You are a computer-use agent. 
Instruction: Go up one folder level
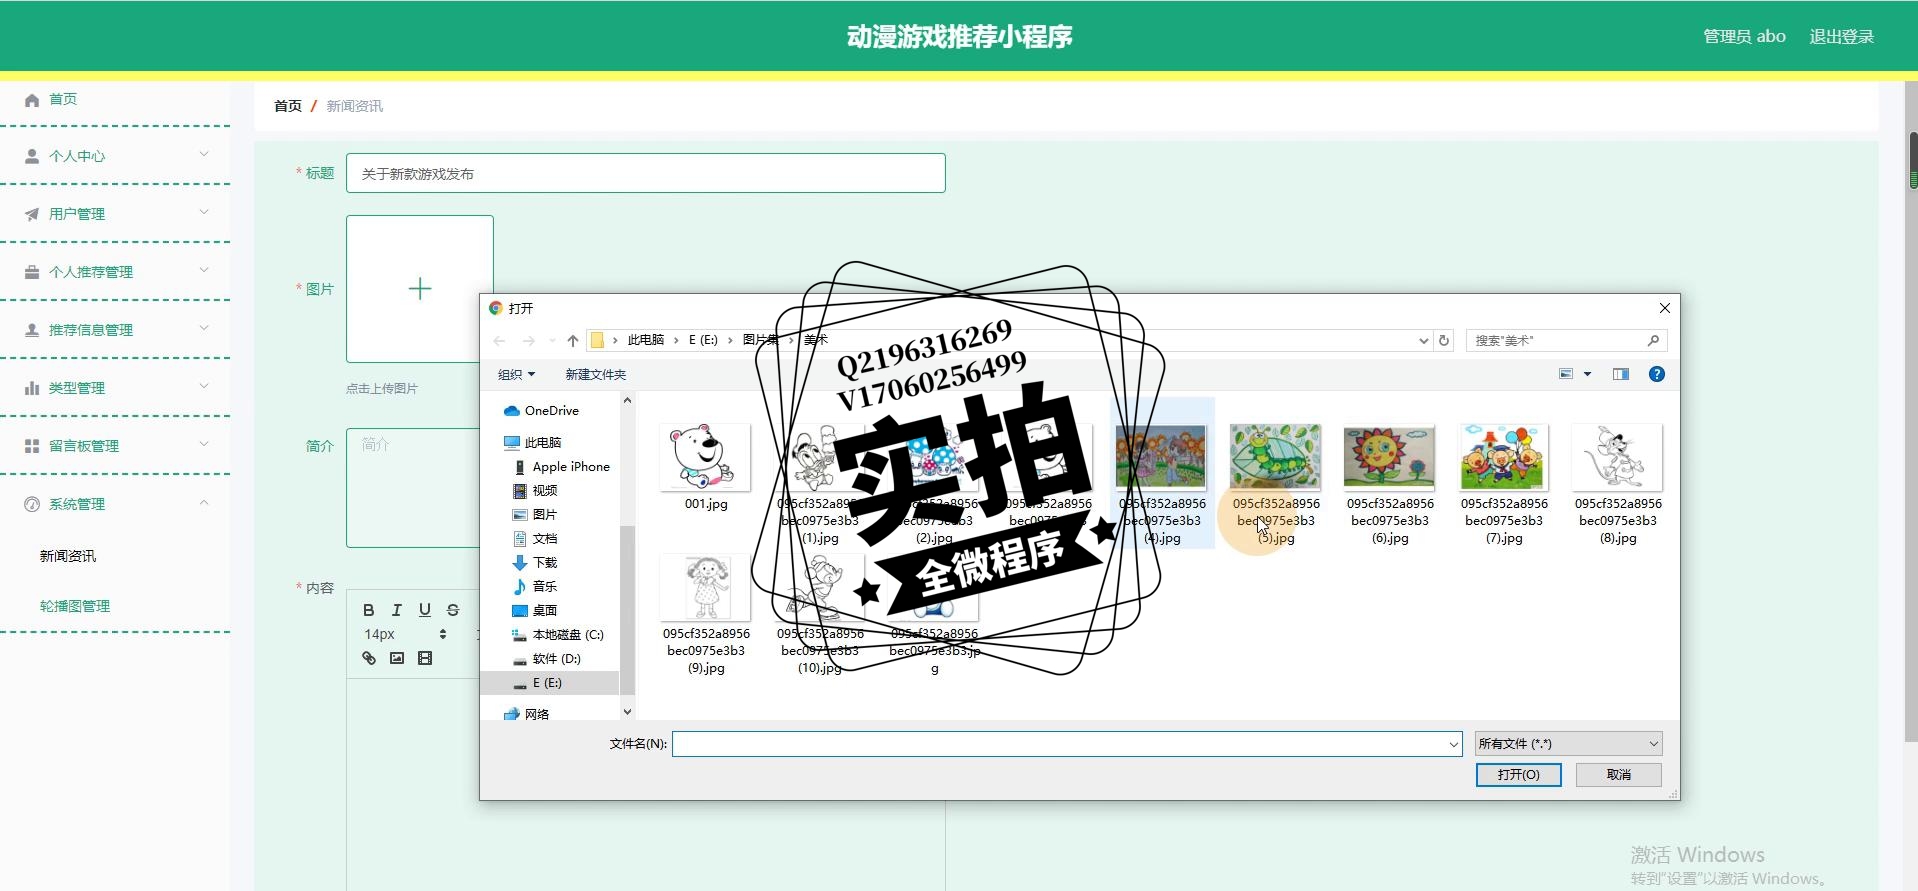[573, 341]
